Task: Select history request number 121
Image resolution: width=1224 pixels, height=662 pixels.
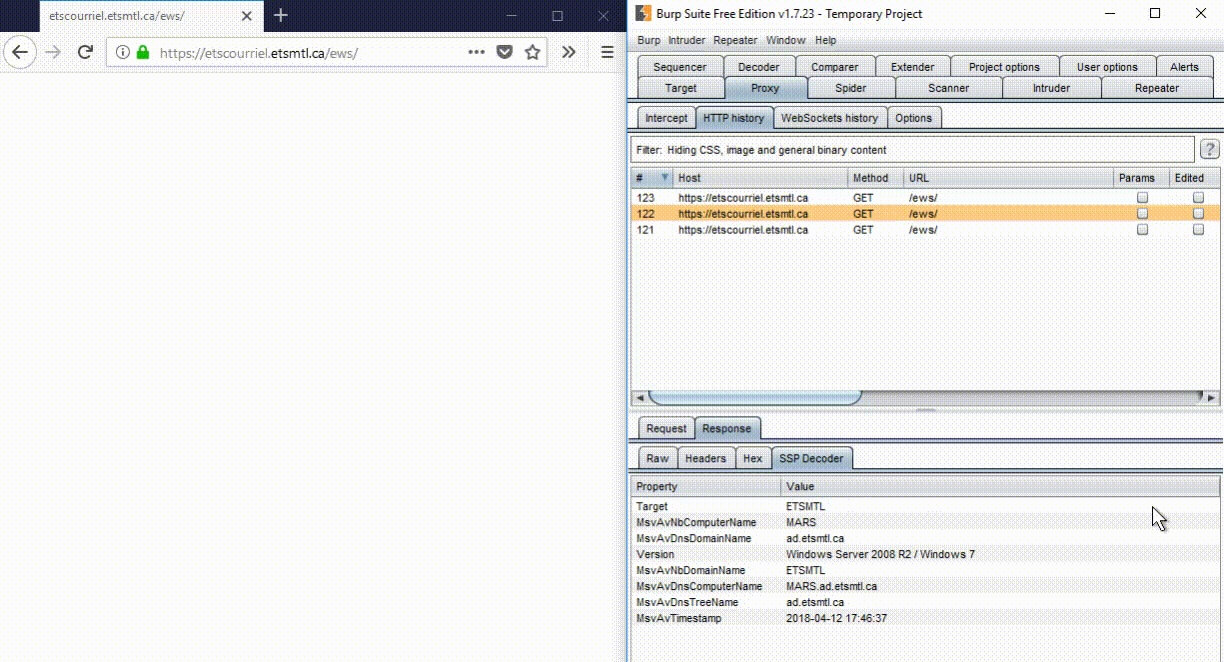Action: (x=925, y=230)
